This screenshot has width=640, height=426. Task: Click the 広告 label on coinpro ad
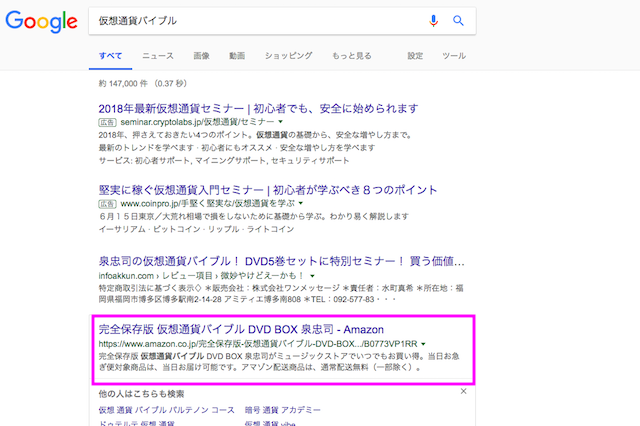coord(107,203)
